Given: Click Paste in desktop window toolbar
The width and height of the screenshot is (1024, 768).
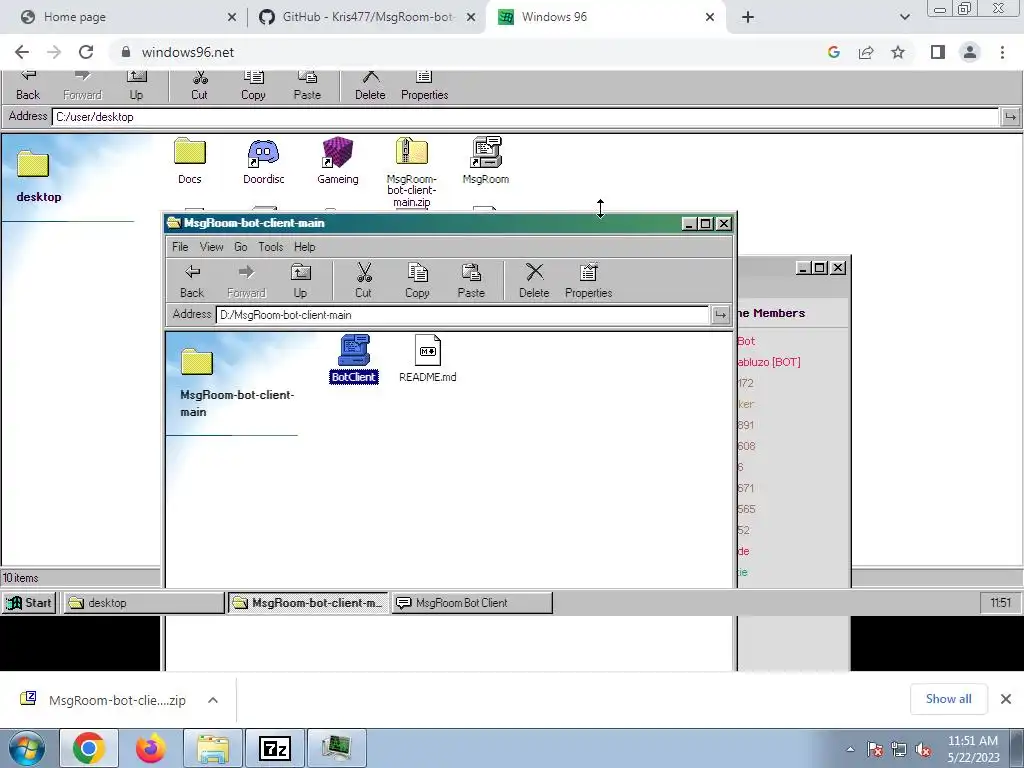Looking at the screenshot, I should (307, 86).
